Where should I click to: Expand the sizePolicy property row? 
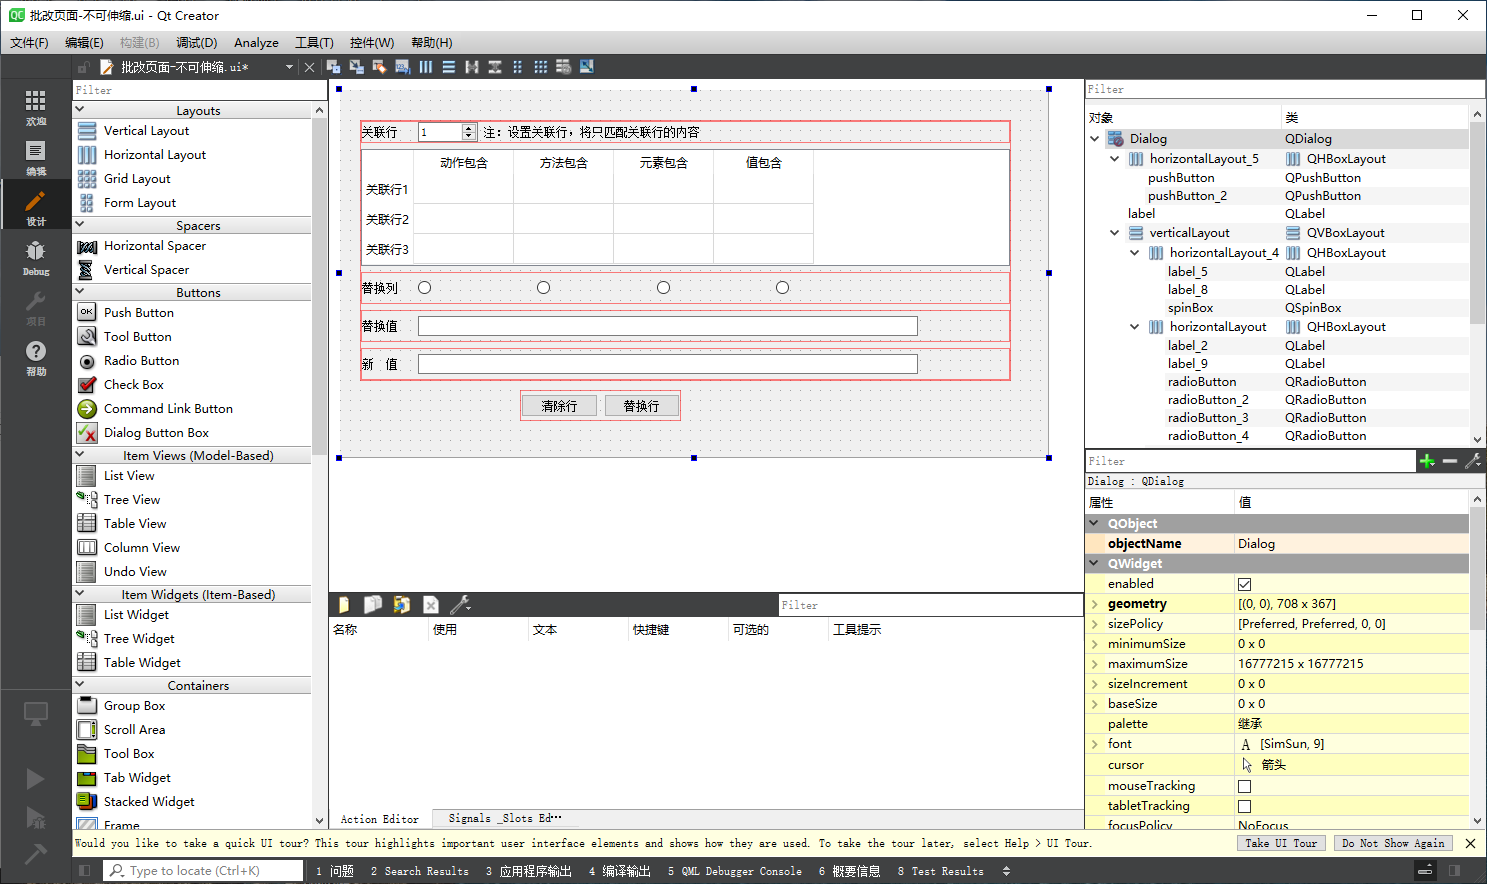click(x=1095, y=624)
